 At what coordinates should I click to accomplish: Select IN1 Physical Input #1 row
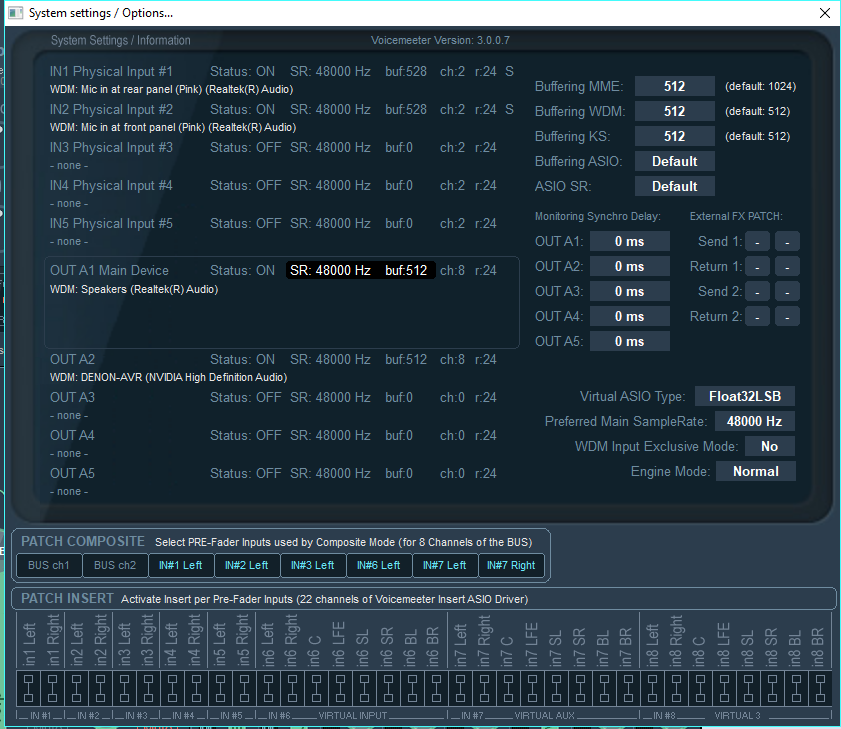[282, 80]
